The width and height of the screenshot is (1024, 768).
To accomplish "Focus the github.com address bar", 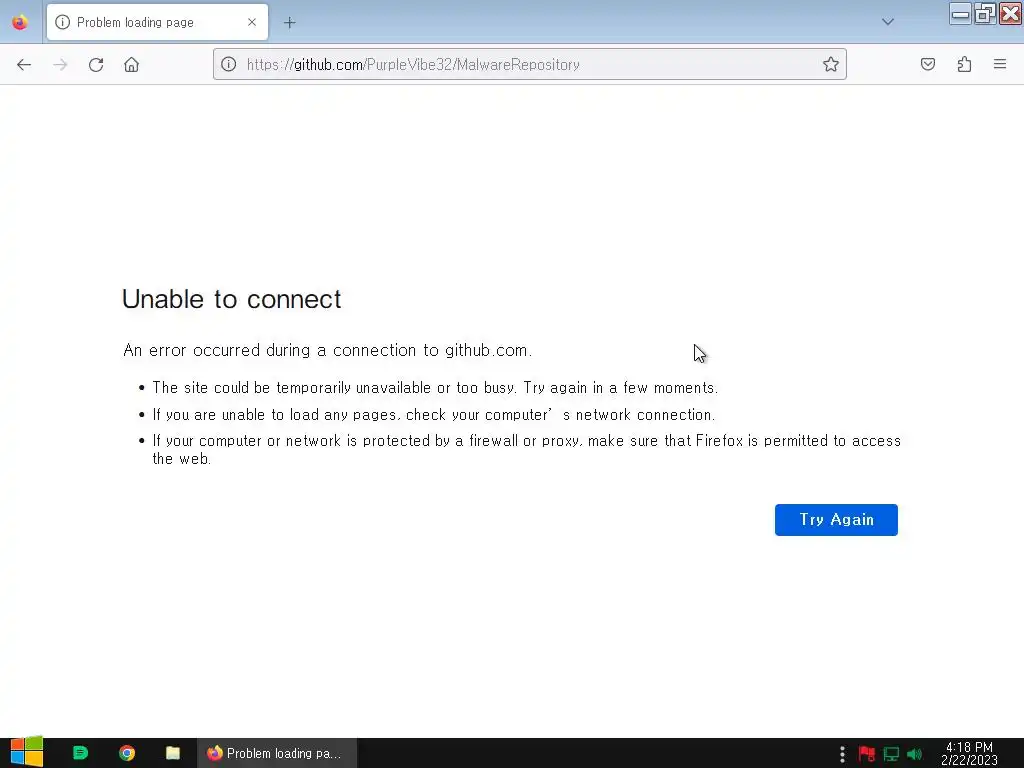I will (530, 64).
